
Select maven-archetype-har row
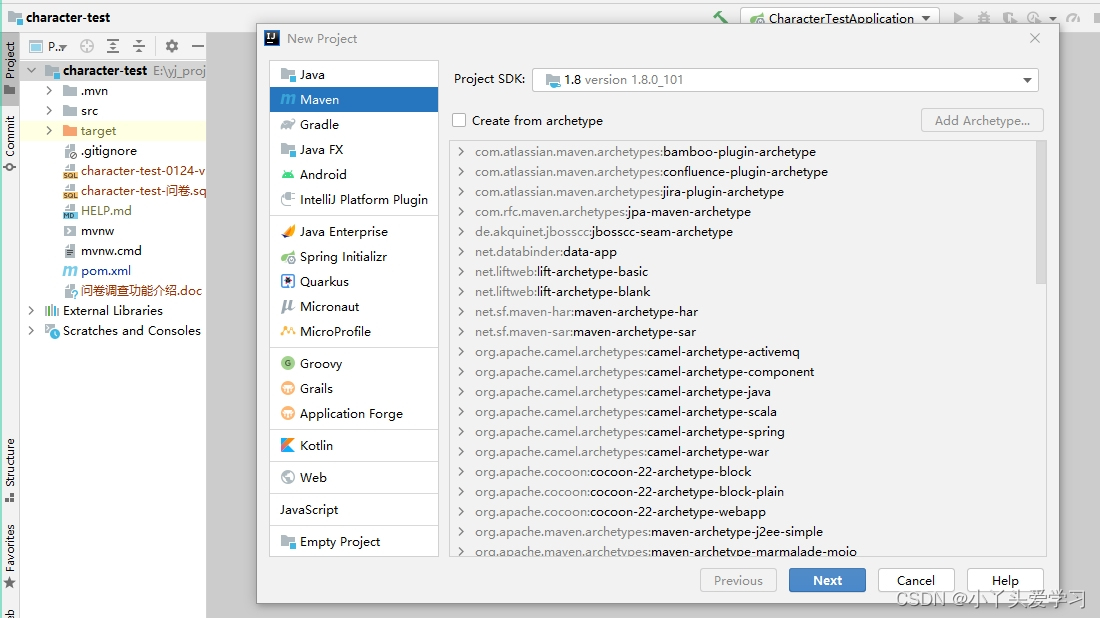(x=742, y=311)
